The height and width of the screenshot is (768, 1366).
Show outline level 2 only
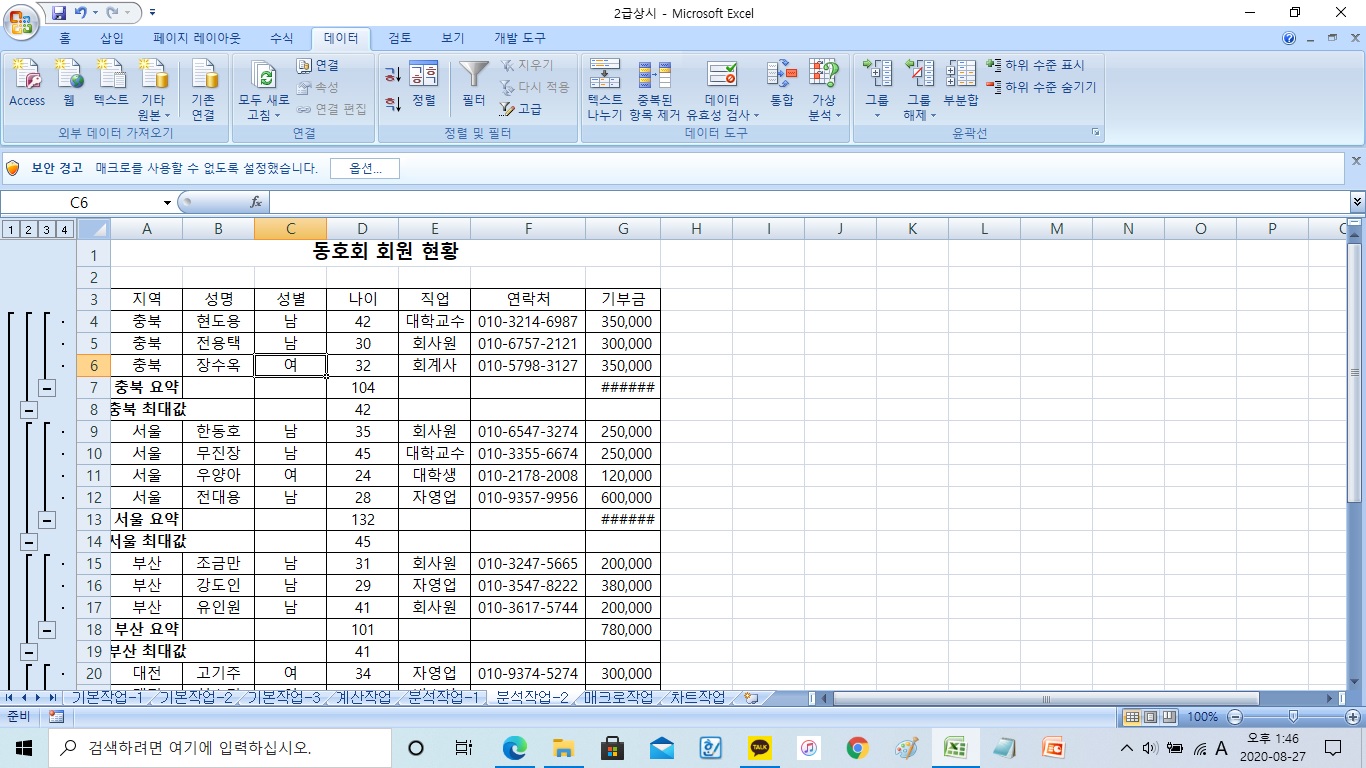pos(28,229)
